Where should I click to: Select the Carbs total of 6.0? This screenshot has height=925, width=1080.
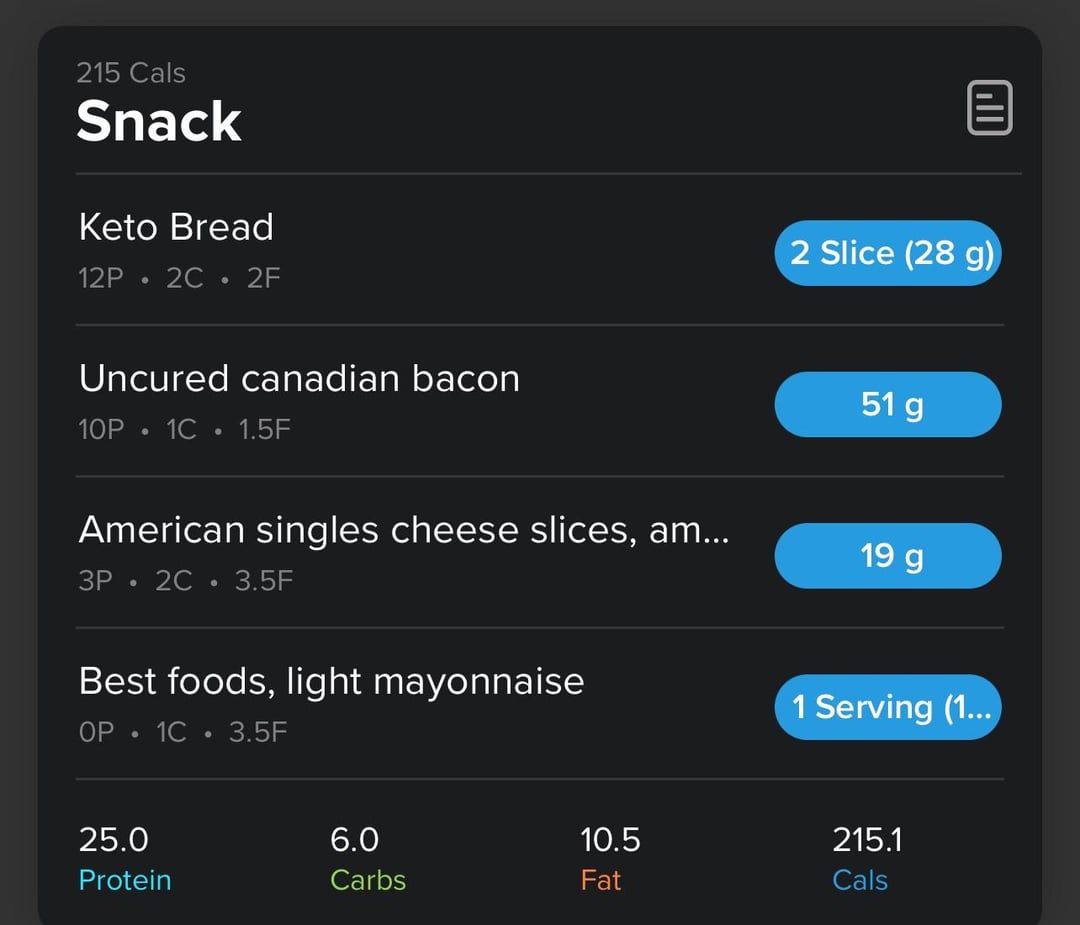tap(368, 859)
